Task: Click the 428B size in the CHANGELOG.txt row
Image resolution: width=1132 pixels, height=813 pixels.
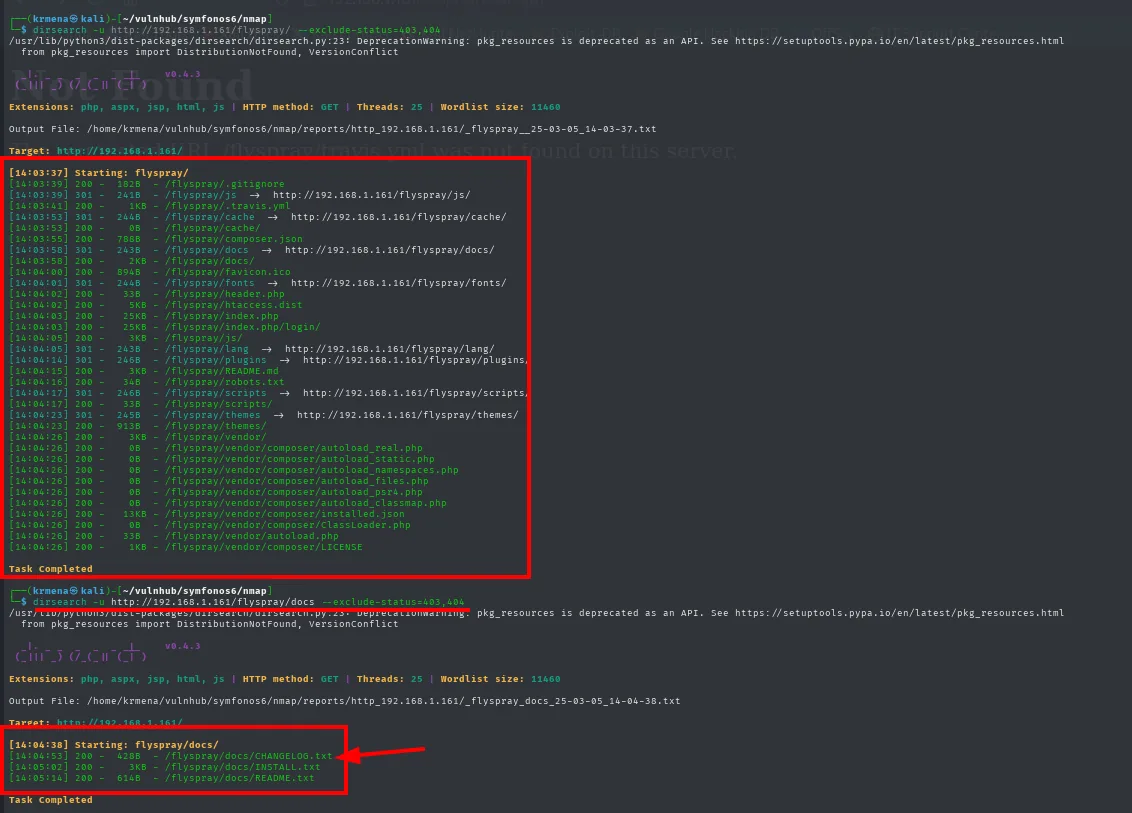Action: (x=129, y=756)
